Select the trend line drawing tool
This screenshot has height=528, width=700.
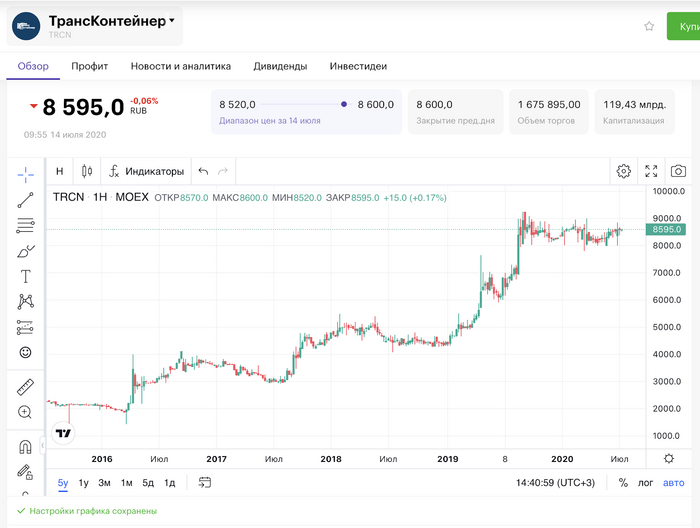[25, 200]
